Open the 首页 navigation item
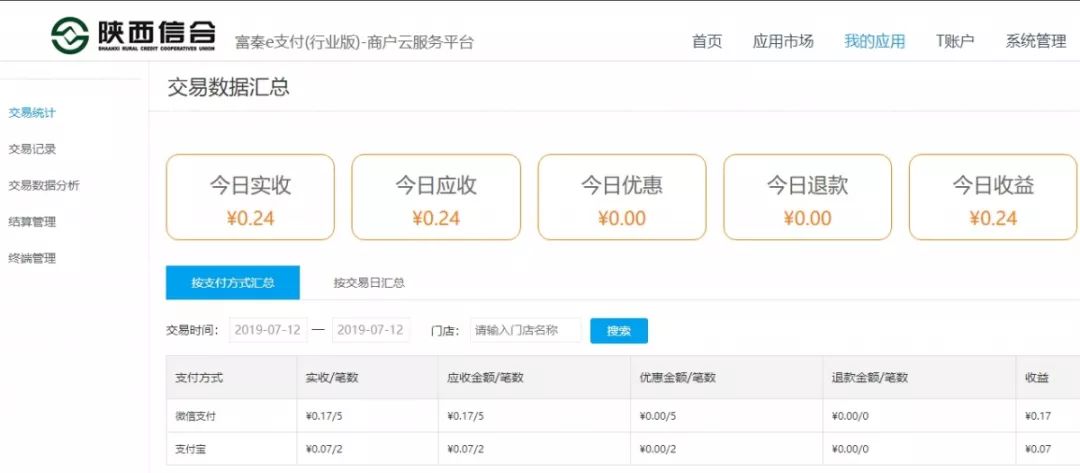 (707, 41)
